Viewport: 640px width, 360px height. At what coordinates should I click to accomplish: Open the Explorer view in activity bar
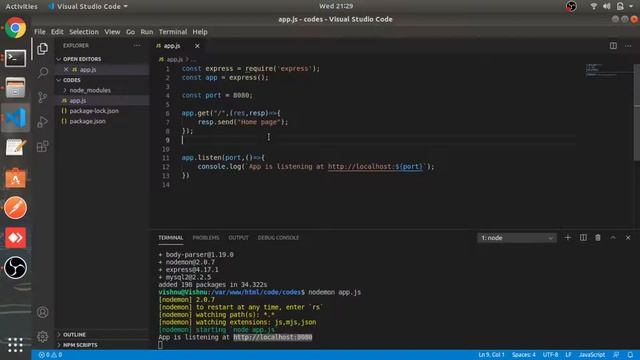42,49
